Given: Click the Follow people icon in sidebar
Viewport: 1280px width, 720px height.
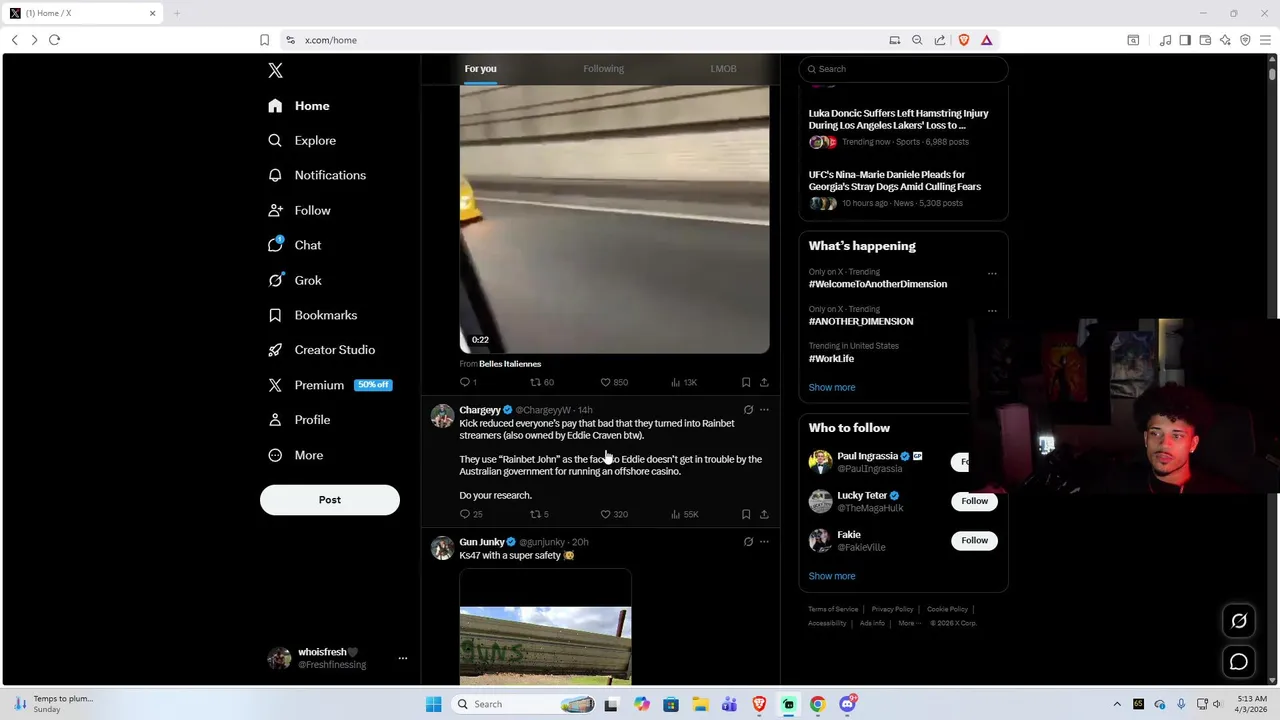Looking at the screenshot, I should point(275,210).
